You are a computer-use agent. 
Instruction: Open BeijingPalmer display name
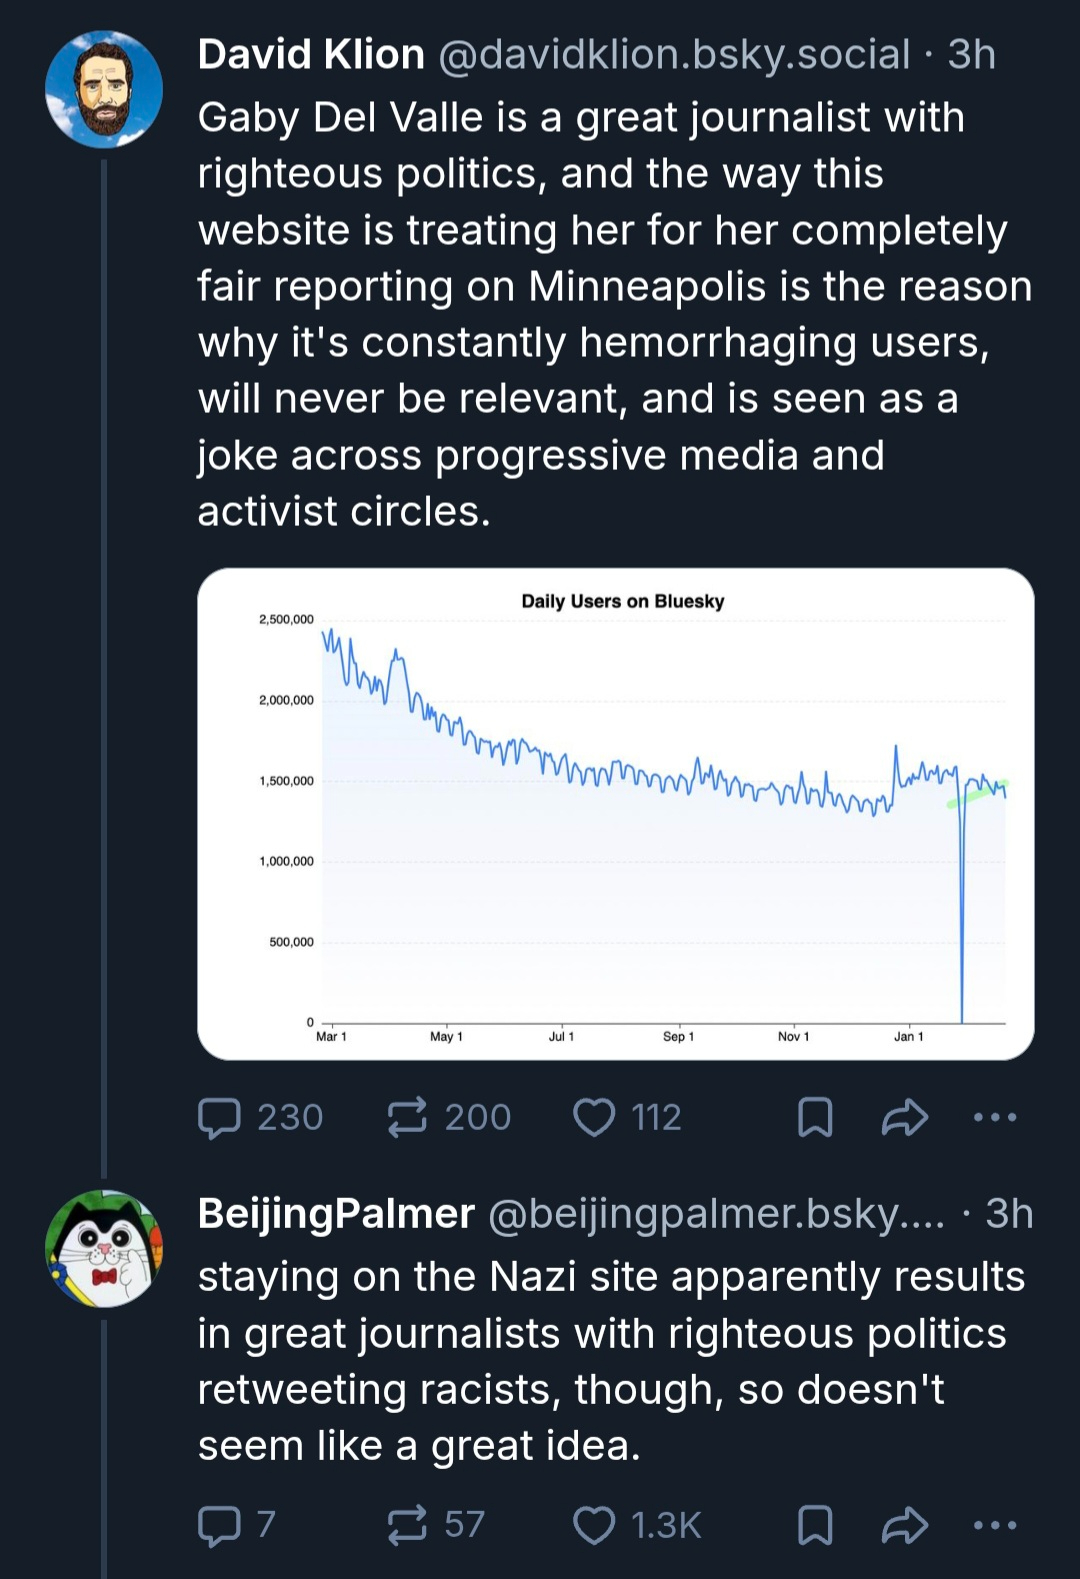click(336, 1214)
